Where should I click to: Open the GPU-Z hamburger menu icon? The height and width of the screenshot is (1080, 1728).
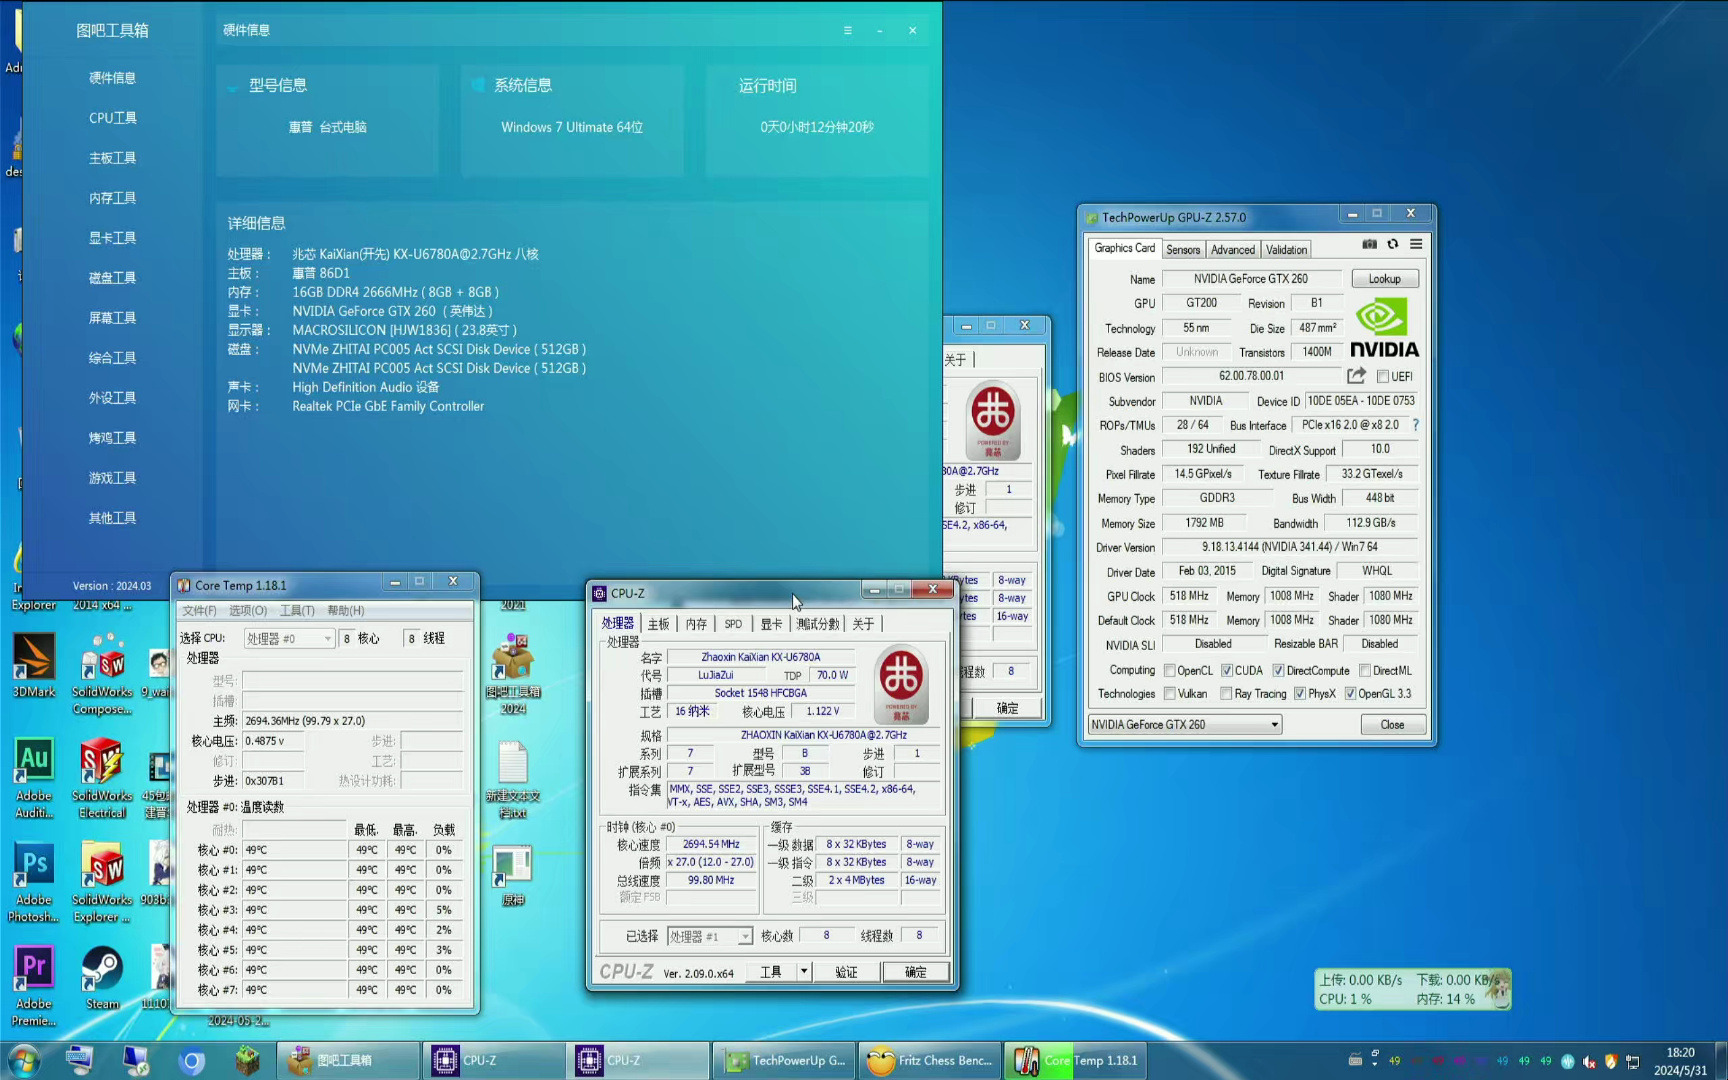pos(1416,244)
